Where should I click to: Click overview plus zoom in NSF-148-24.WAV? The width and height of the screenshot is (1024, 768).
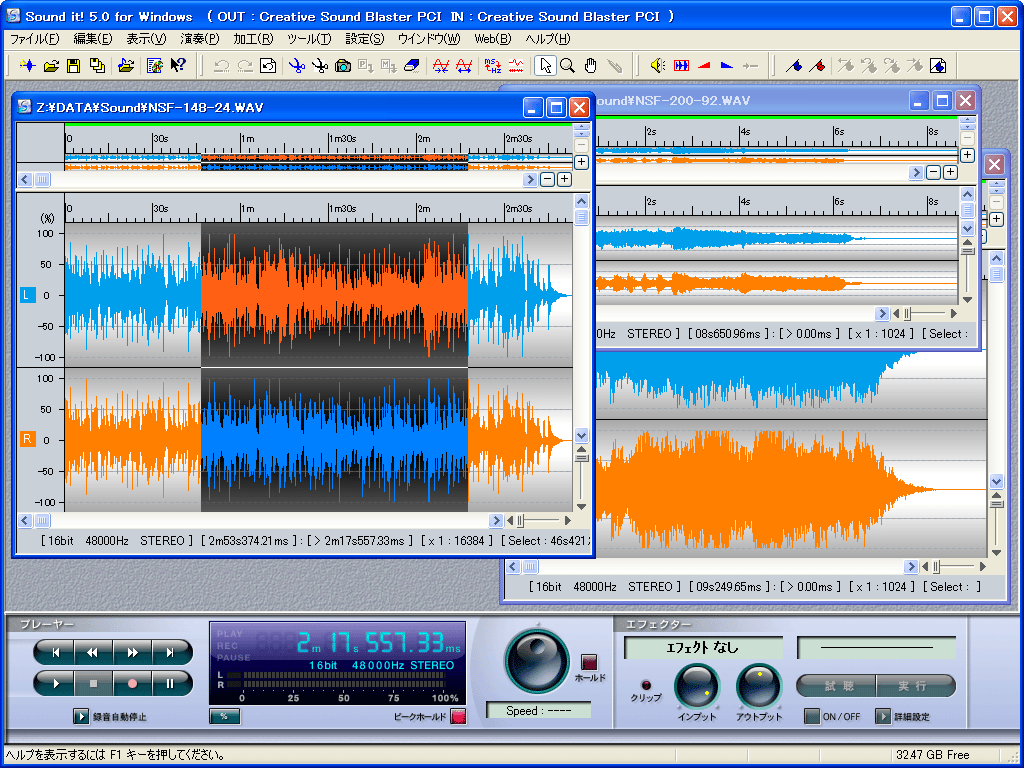pyautogui.click(x=564, y=180)
